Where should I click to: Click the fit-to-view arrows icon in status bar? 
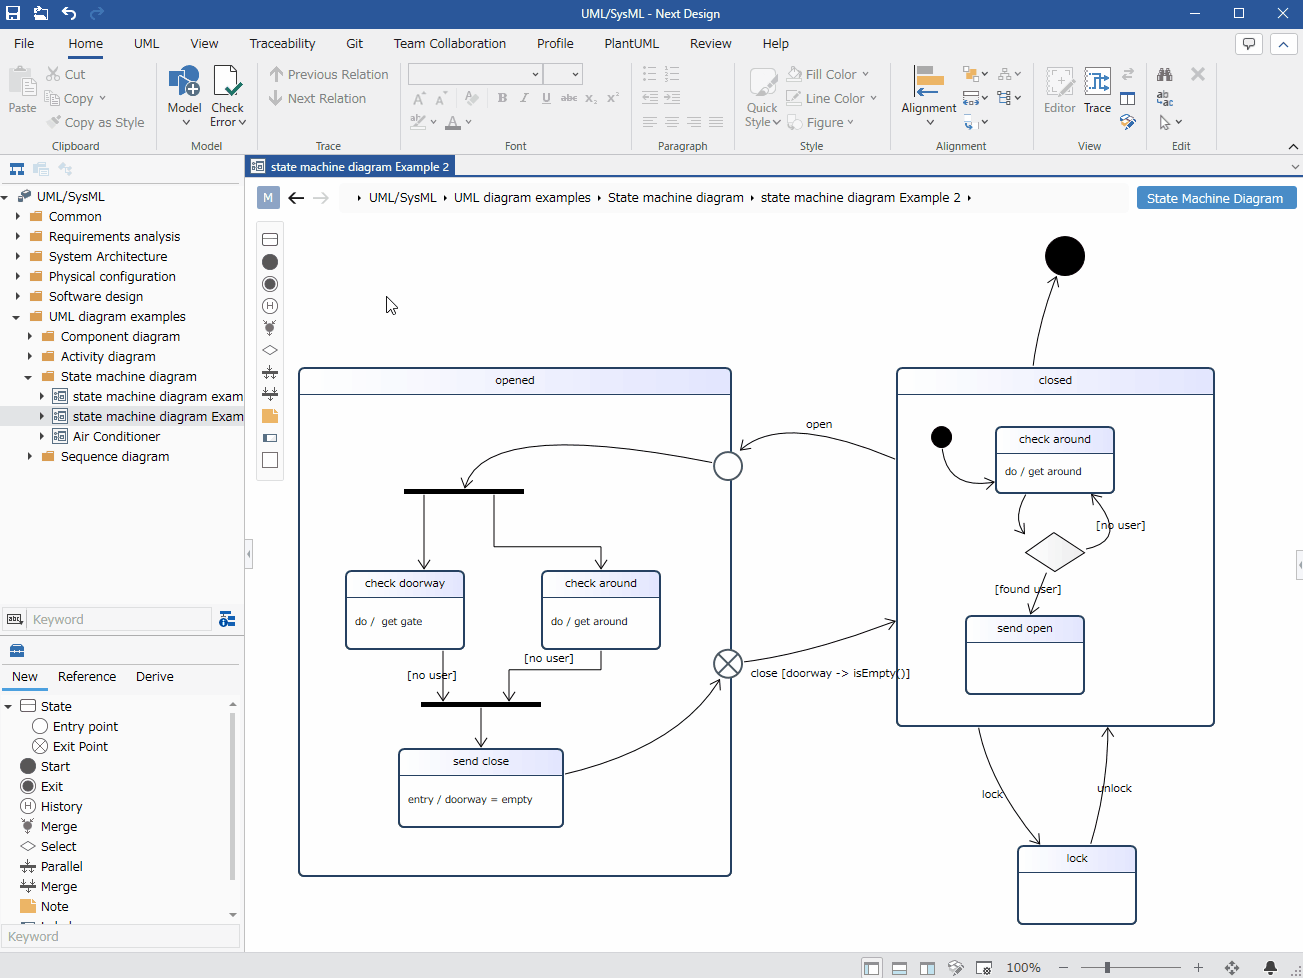[x=1232, y=967]
